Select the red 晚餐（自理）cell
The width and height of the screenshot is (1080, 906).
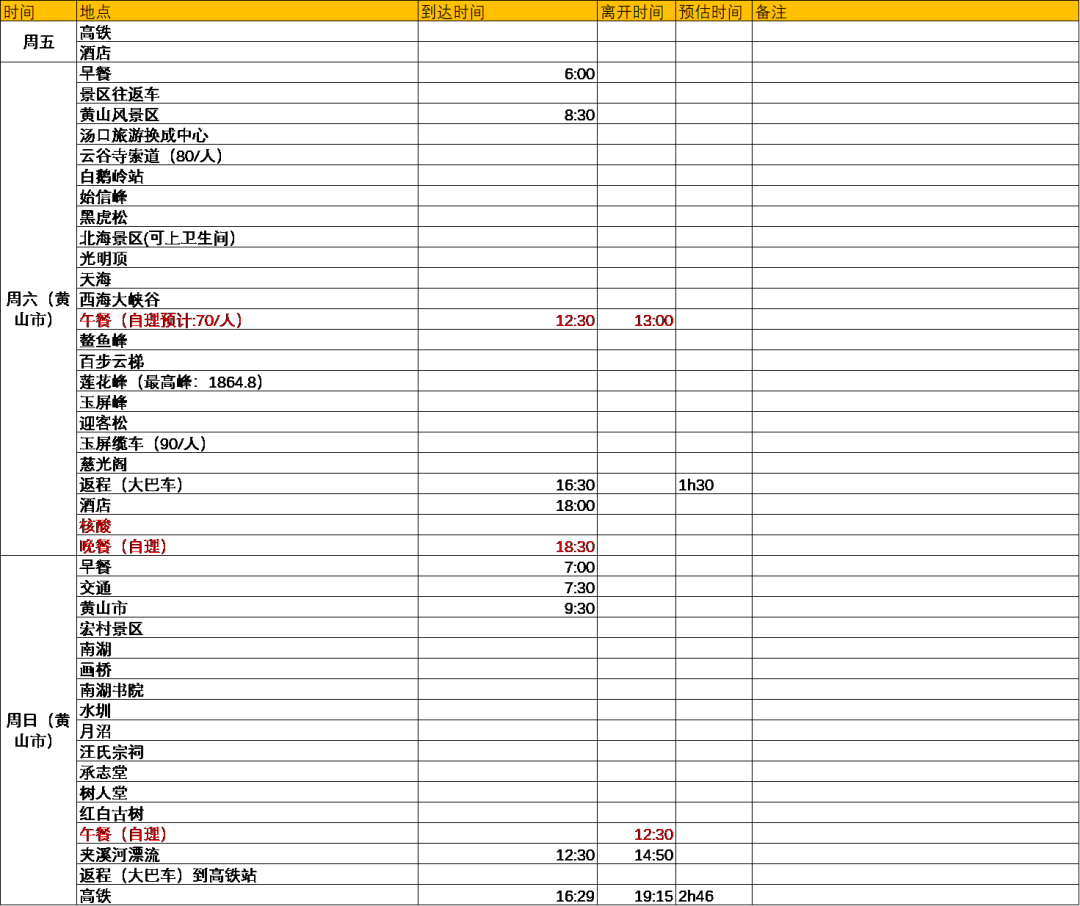(x=247, y=546)
